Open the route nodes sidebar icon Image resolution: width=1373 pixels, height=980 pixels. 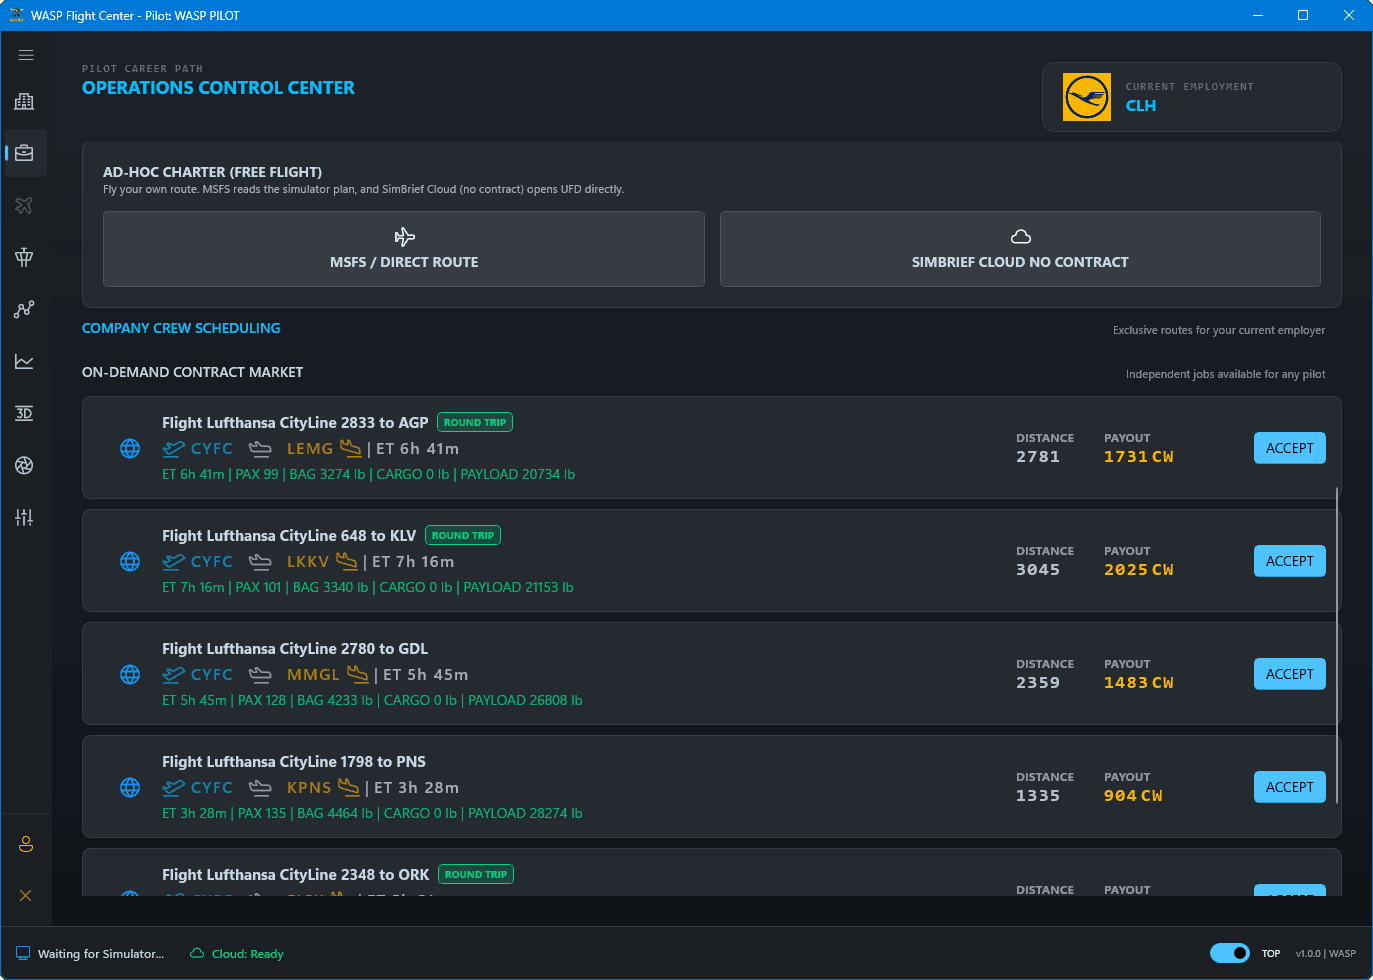[x=25, y=309]
